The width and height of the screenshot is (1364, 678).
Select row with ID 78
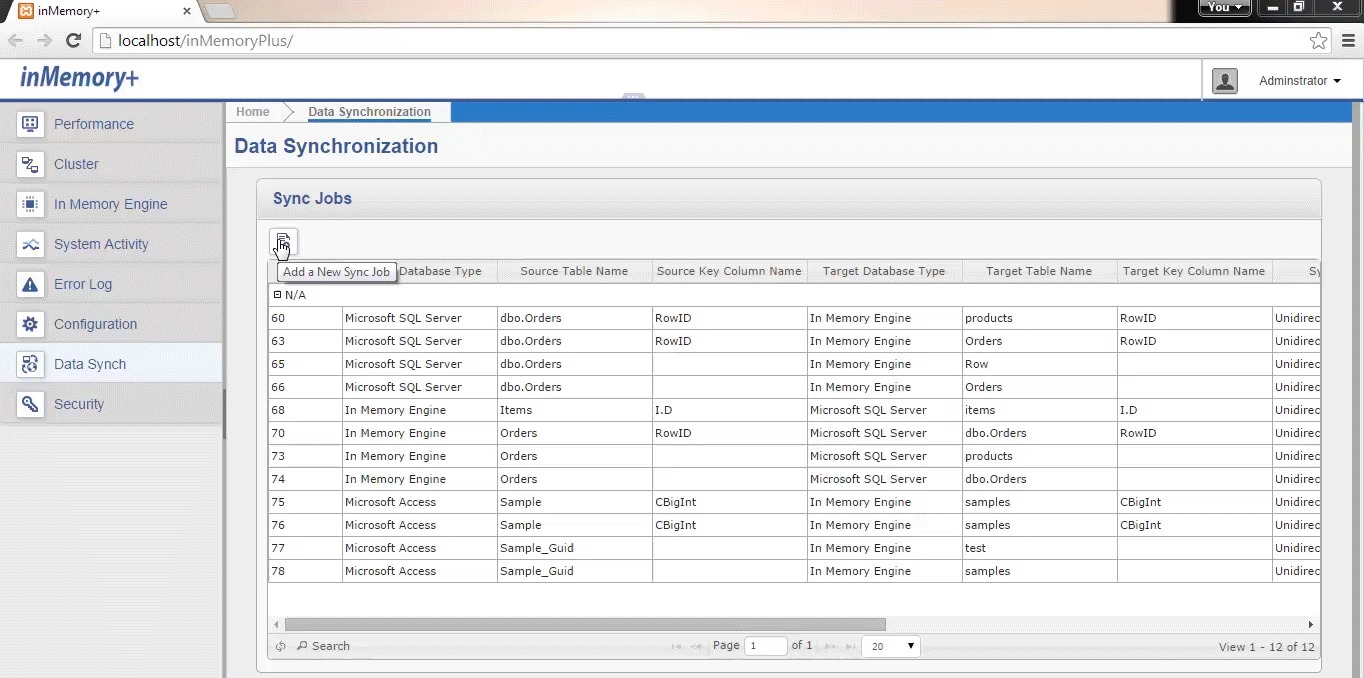[x=794, y=571]
